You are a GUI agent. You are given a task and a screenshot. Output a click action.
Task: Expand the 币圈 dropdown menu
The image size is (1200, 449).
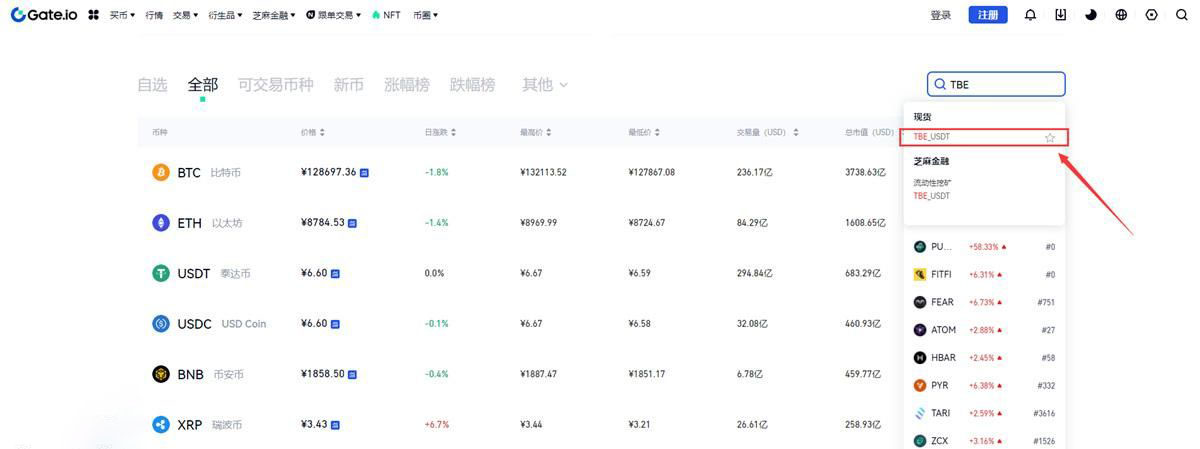pyautogui.click(x=425, y=15)
